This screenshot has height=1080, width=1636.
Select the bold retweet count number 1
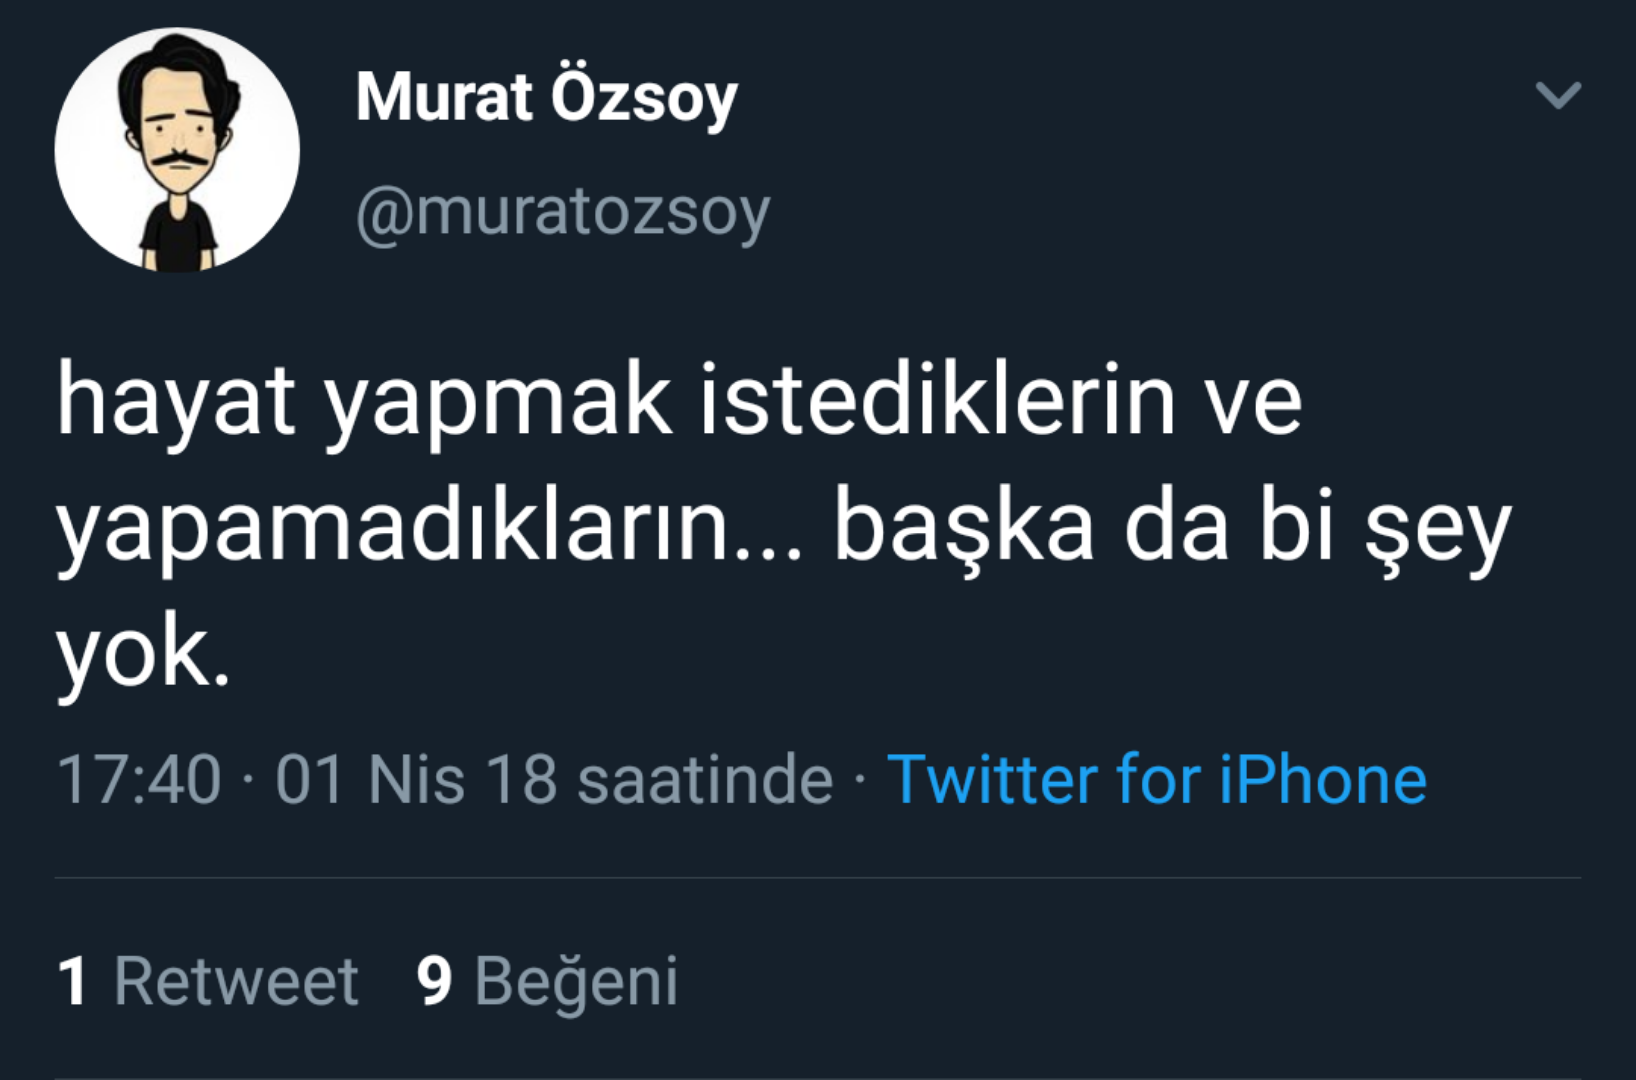coord(73,980)
